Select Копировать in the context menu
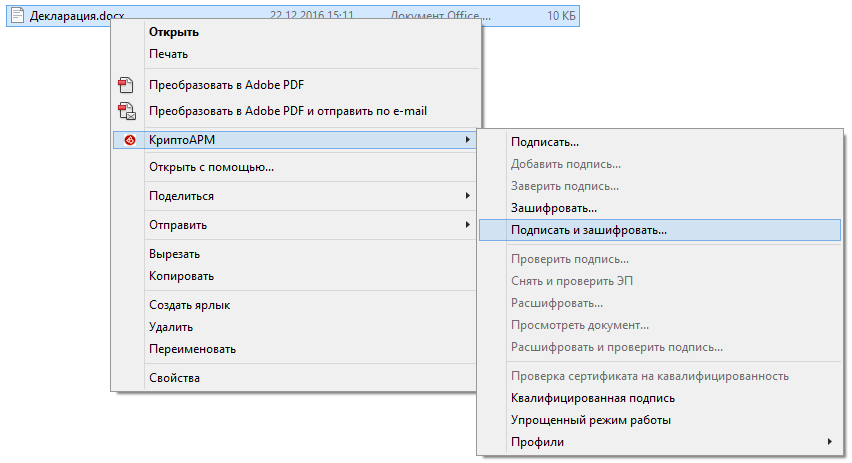The image size is (852, 463). click(181, 276)
